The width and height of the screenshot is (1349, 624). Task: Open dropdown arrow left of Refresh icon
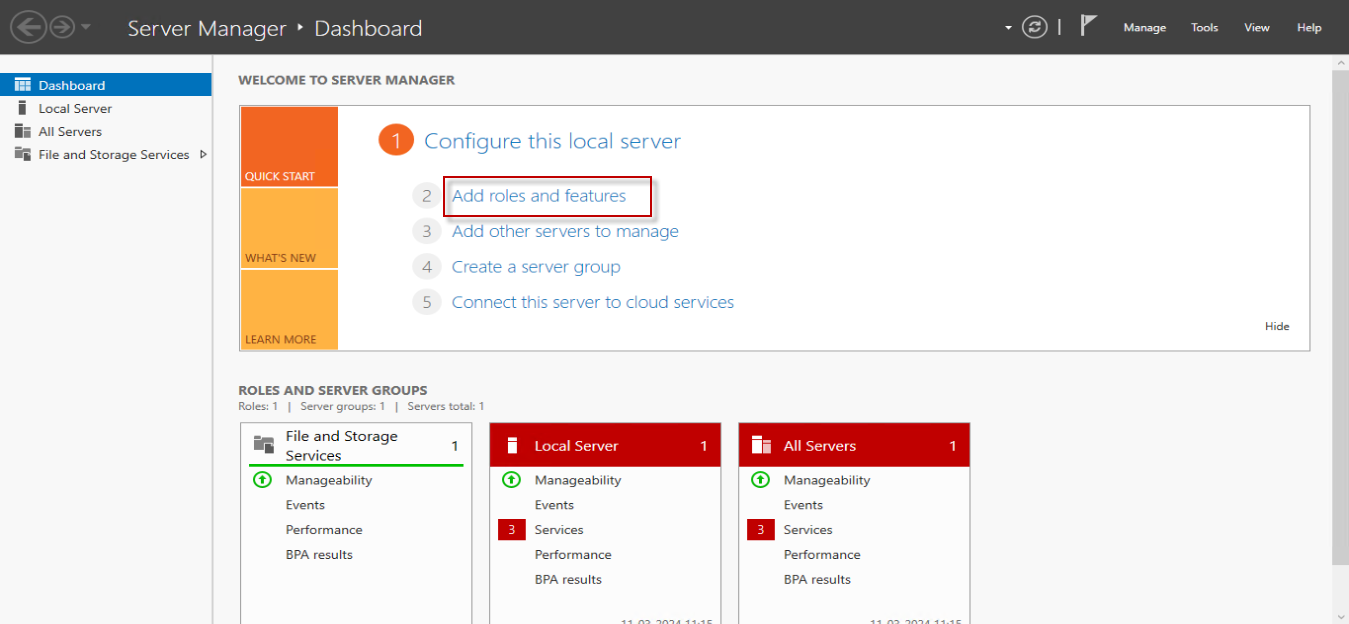click(x=1008, y=28)
